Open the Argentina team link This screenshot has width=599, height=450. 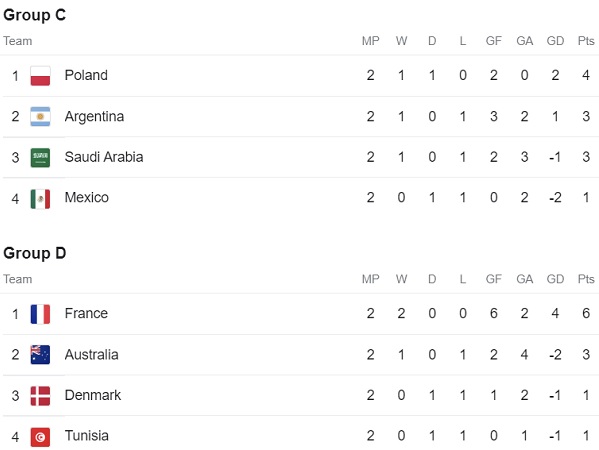(94, 117)
